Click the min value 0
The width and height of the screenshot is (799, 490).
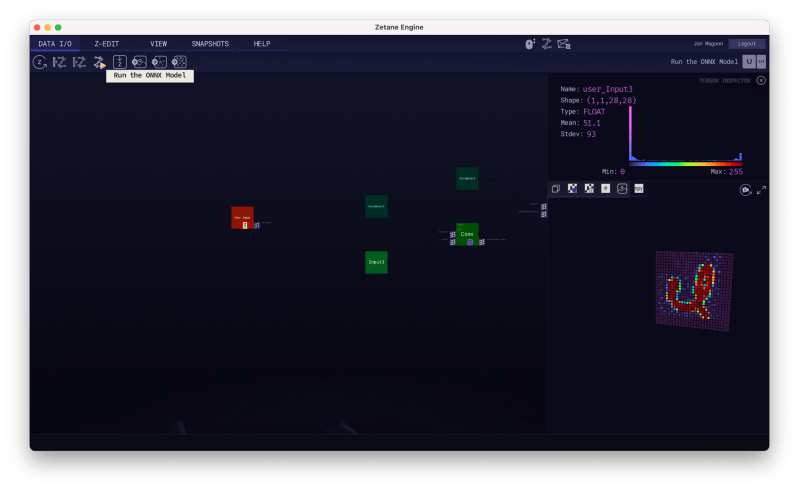622,172
